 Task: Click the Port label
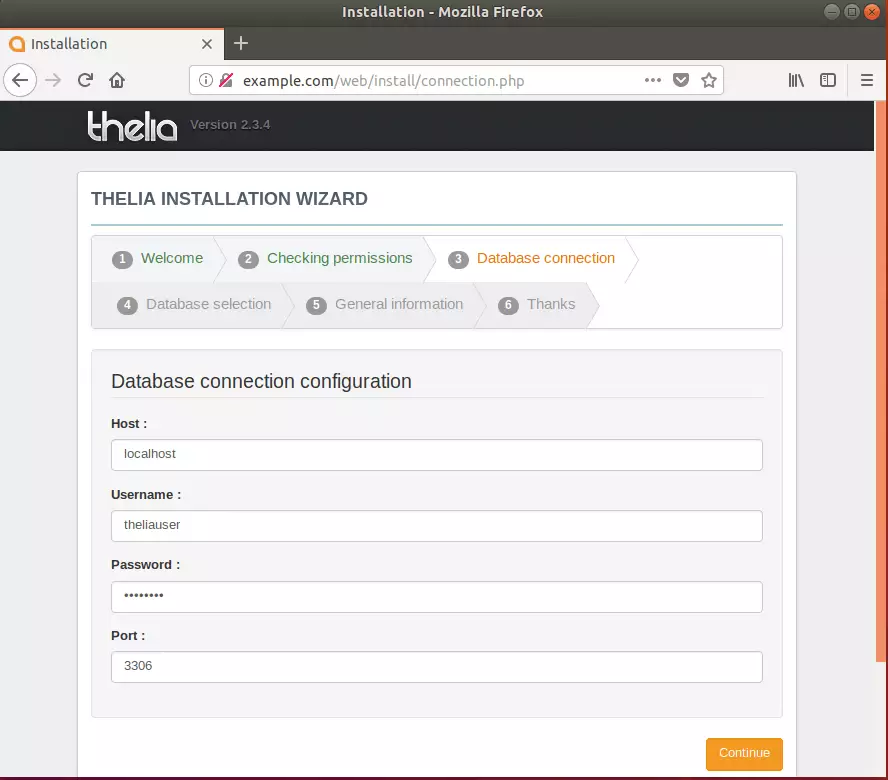(128, 636)
